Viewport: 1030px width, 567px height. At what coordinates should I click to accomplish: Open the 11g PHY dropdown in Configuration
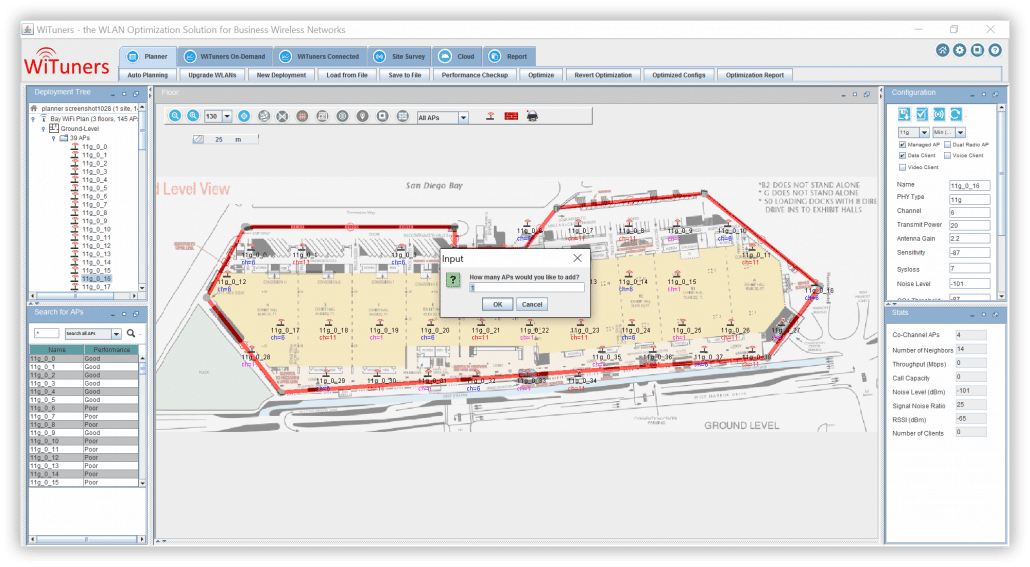924,133
